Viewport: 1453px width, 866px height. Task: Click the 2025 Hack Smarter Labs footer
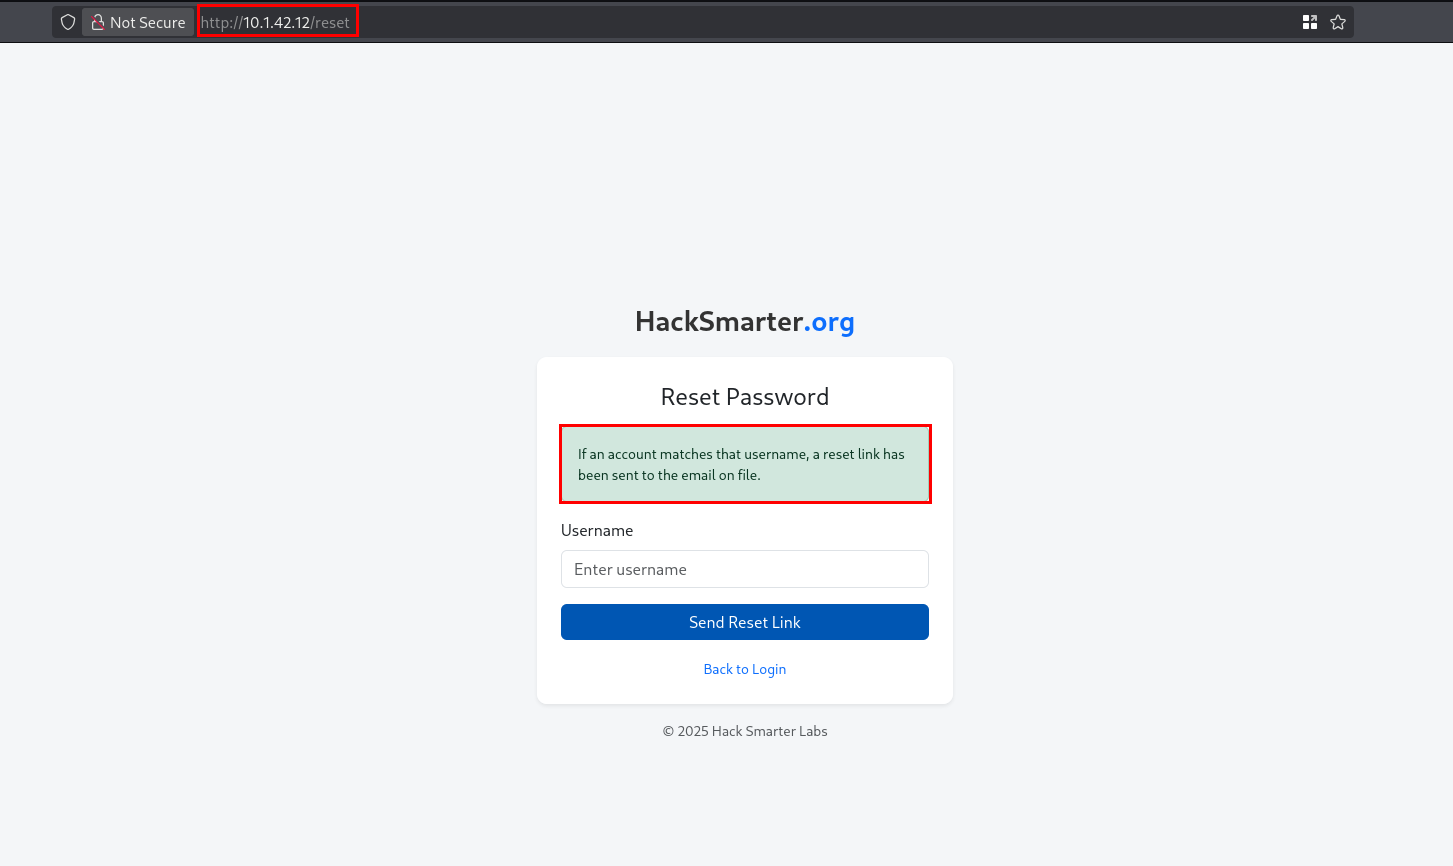pos(744,731)
